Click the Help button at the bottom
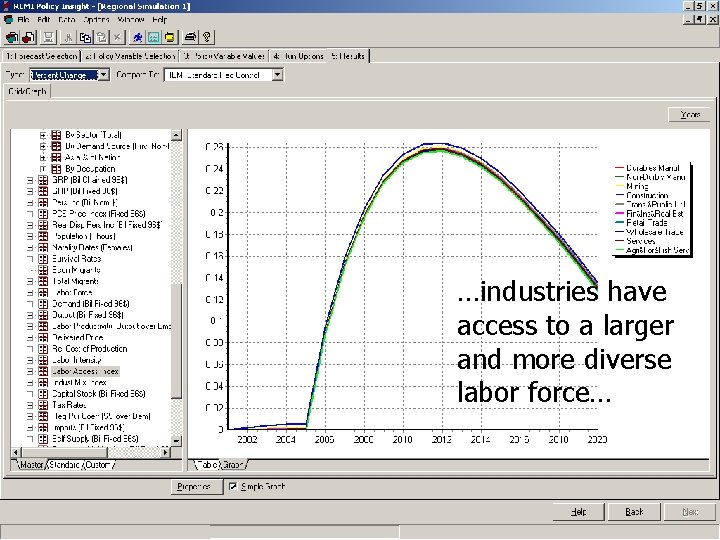Screen dimensions: 720x540 579,512
